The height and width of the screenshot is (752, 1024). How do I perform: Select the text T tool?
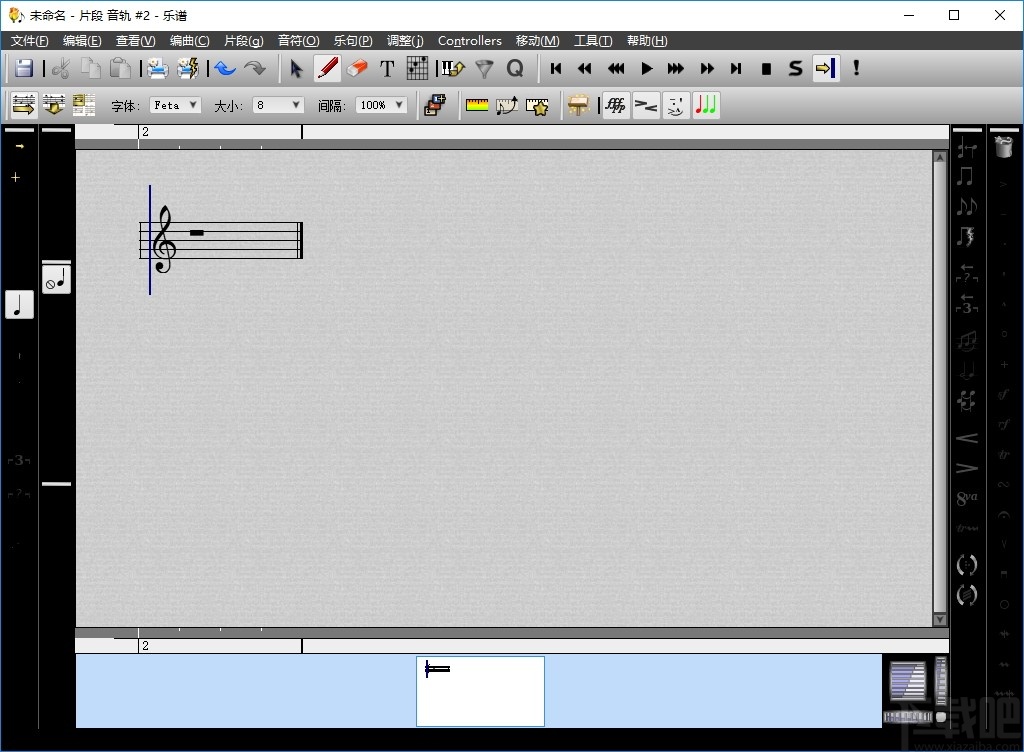[x=387, y=68]
